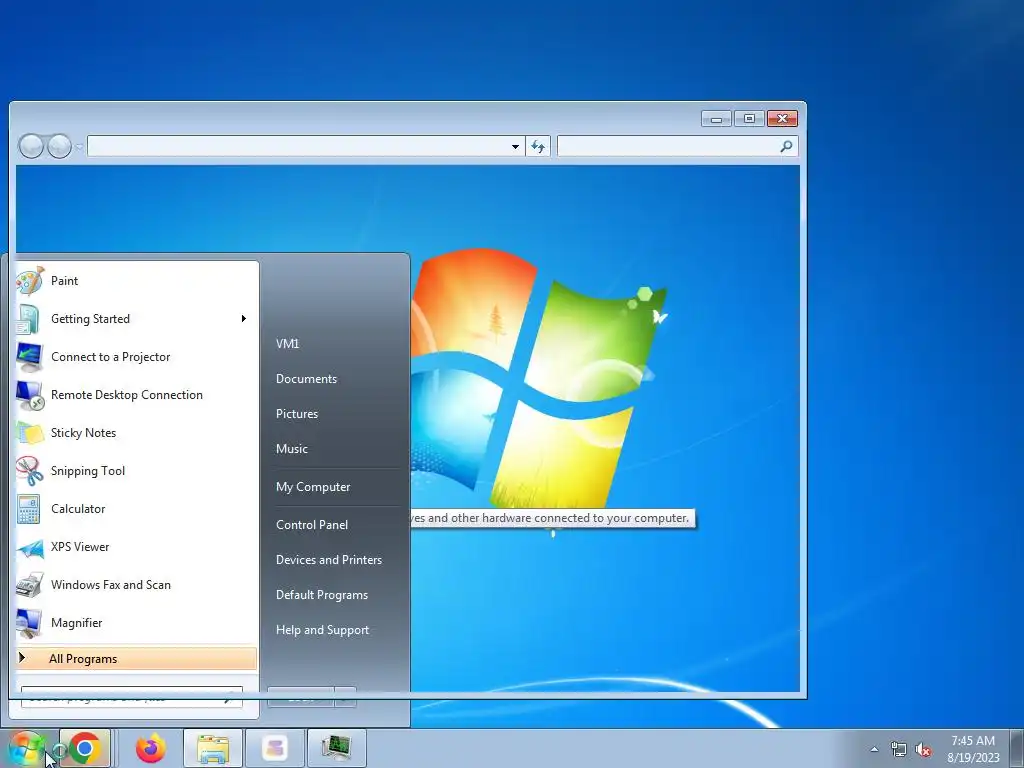Launch the Snipping Tool icon
This screenshot has width=1024, height=768.
29,471
